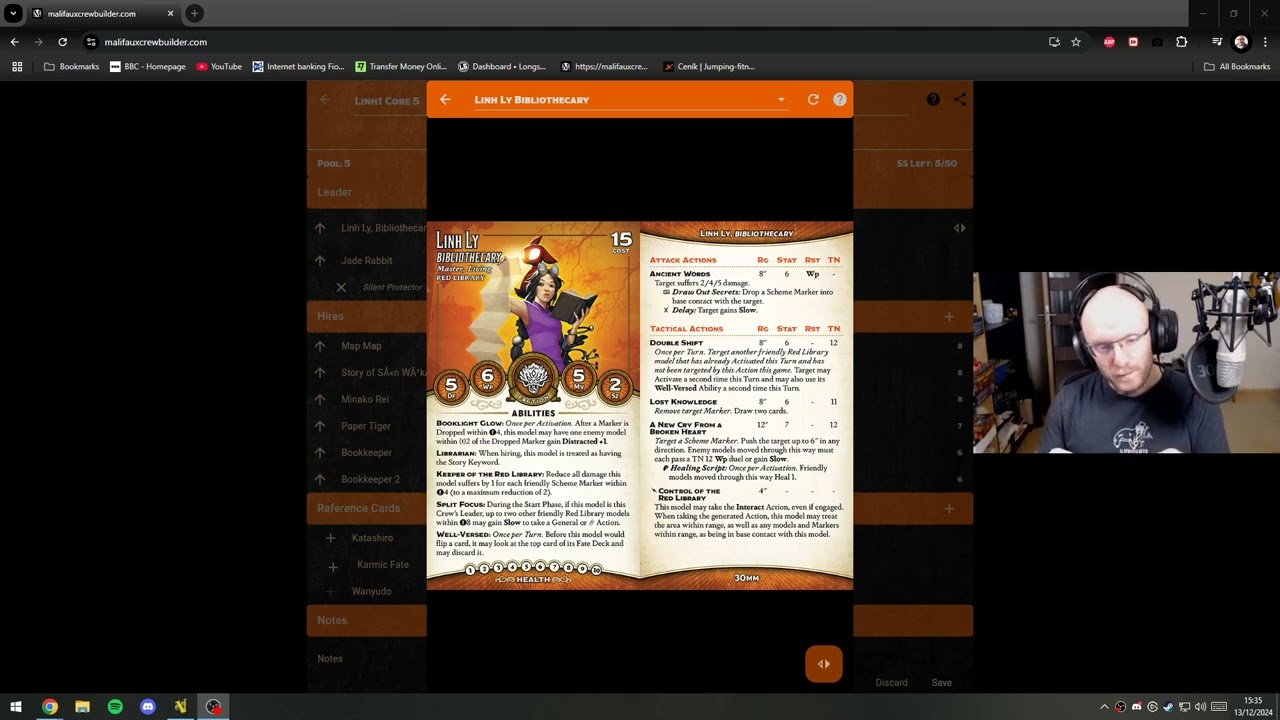Add the Wanyudo reference card

[x=331, y=591]
